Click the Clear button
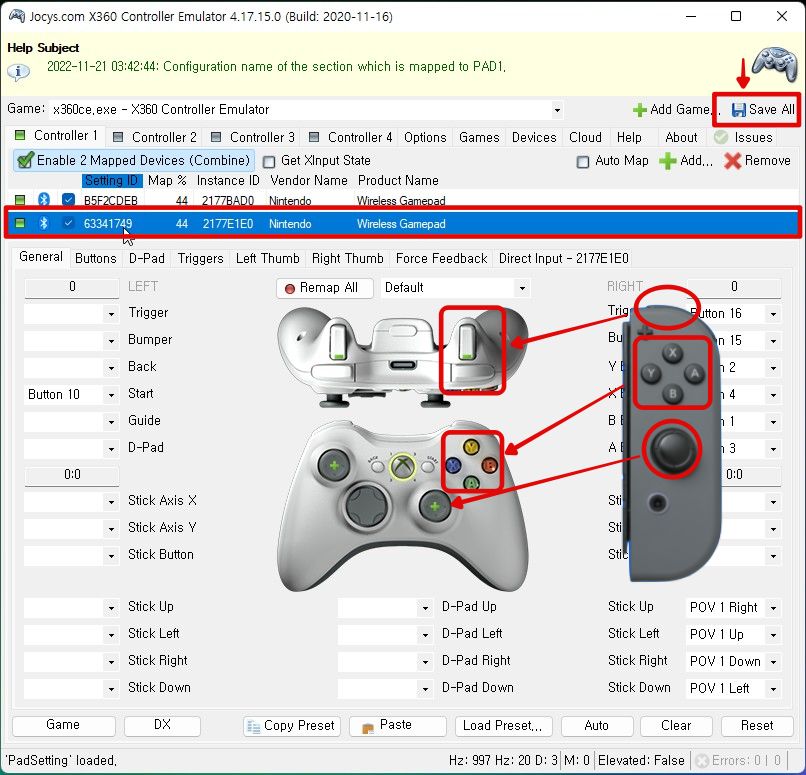The image size is (806, 775). pos(676,726)
